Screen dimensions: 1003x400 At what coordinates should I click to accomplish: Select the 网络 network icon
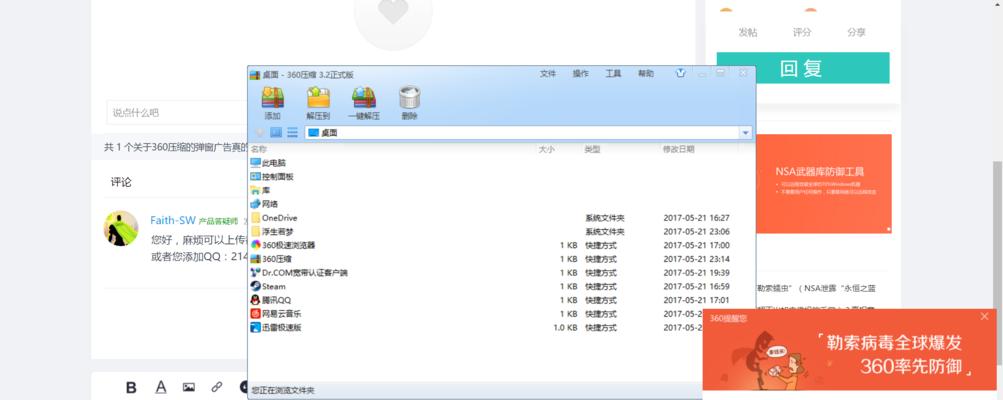tap(256, 204)
